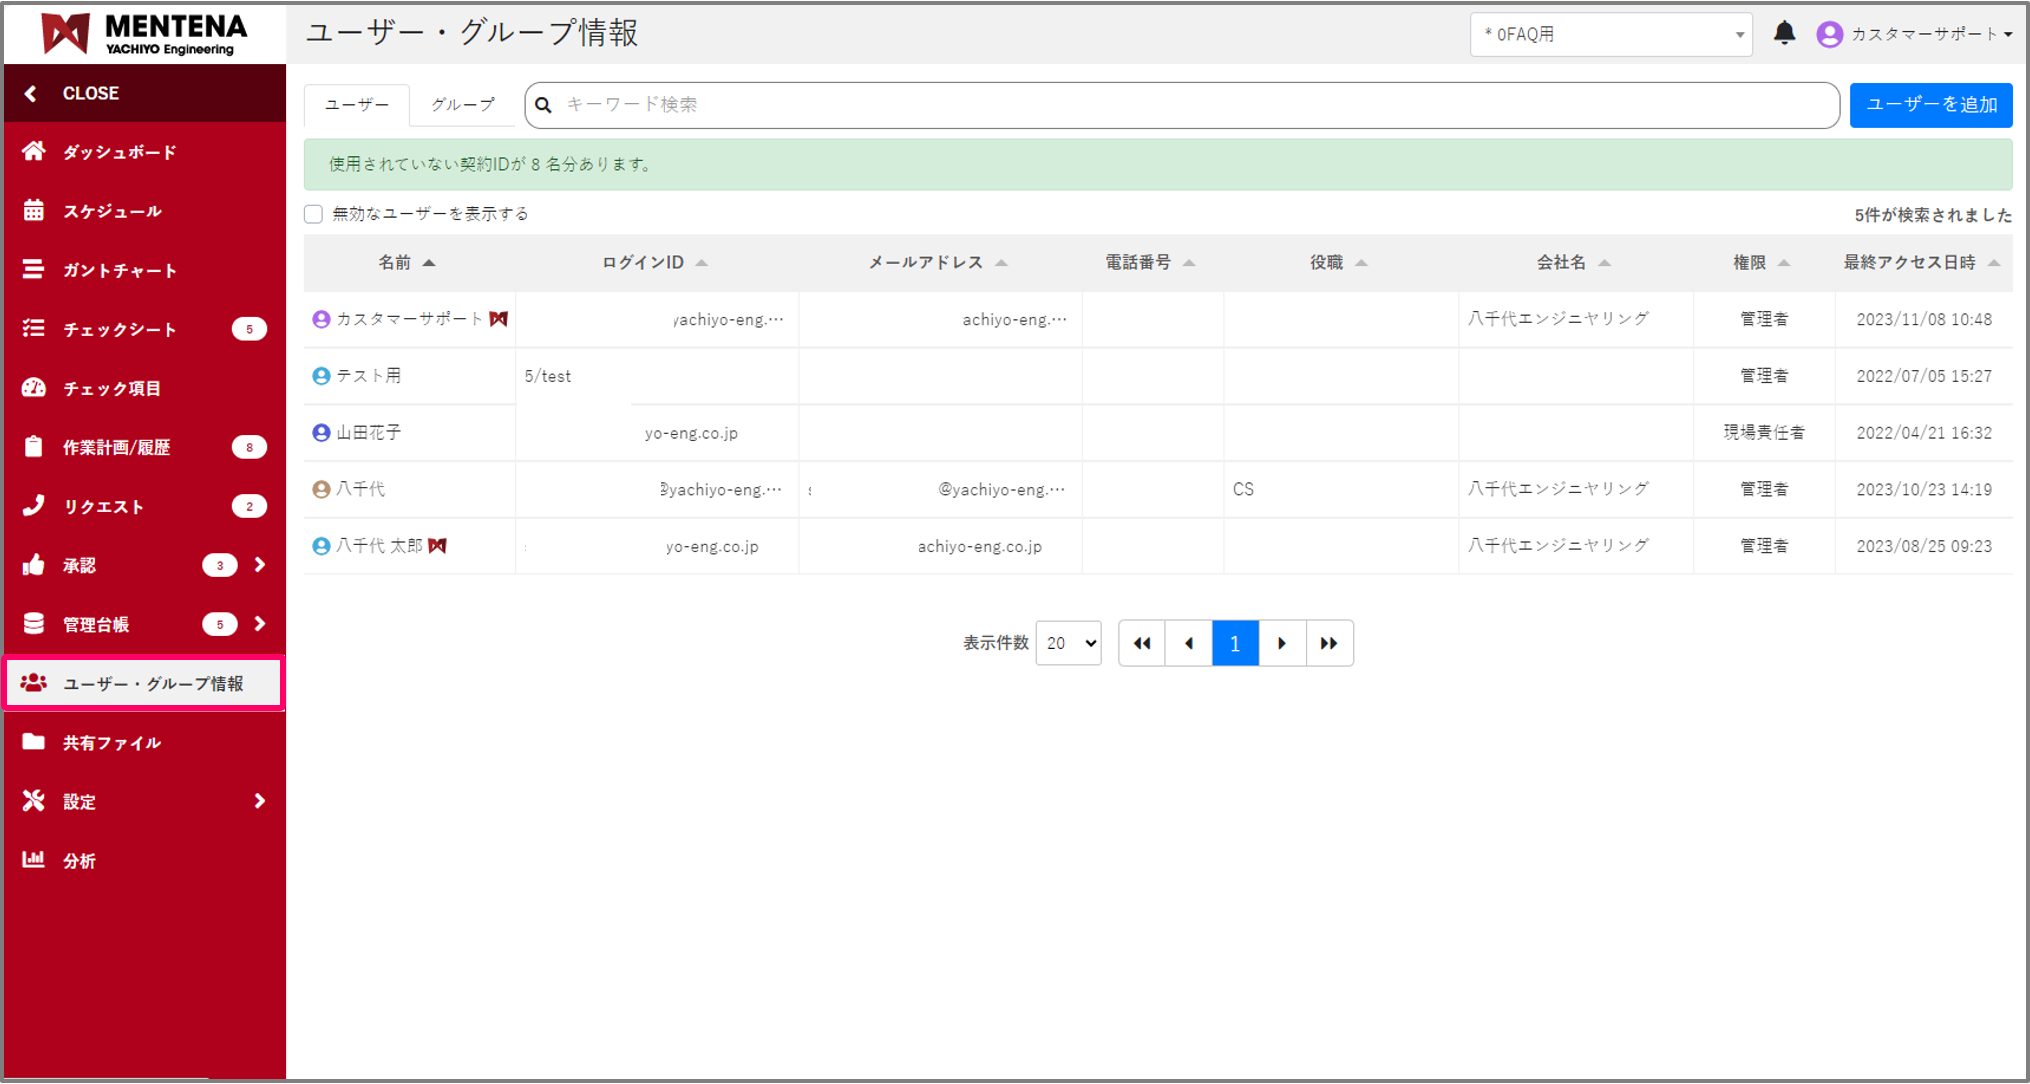Open the 作業計画/履歴 clipboard icon
This screenshot has height=1084, width=2030.
34,447
